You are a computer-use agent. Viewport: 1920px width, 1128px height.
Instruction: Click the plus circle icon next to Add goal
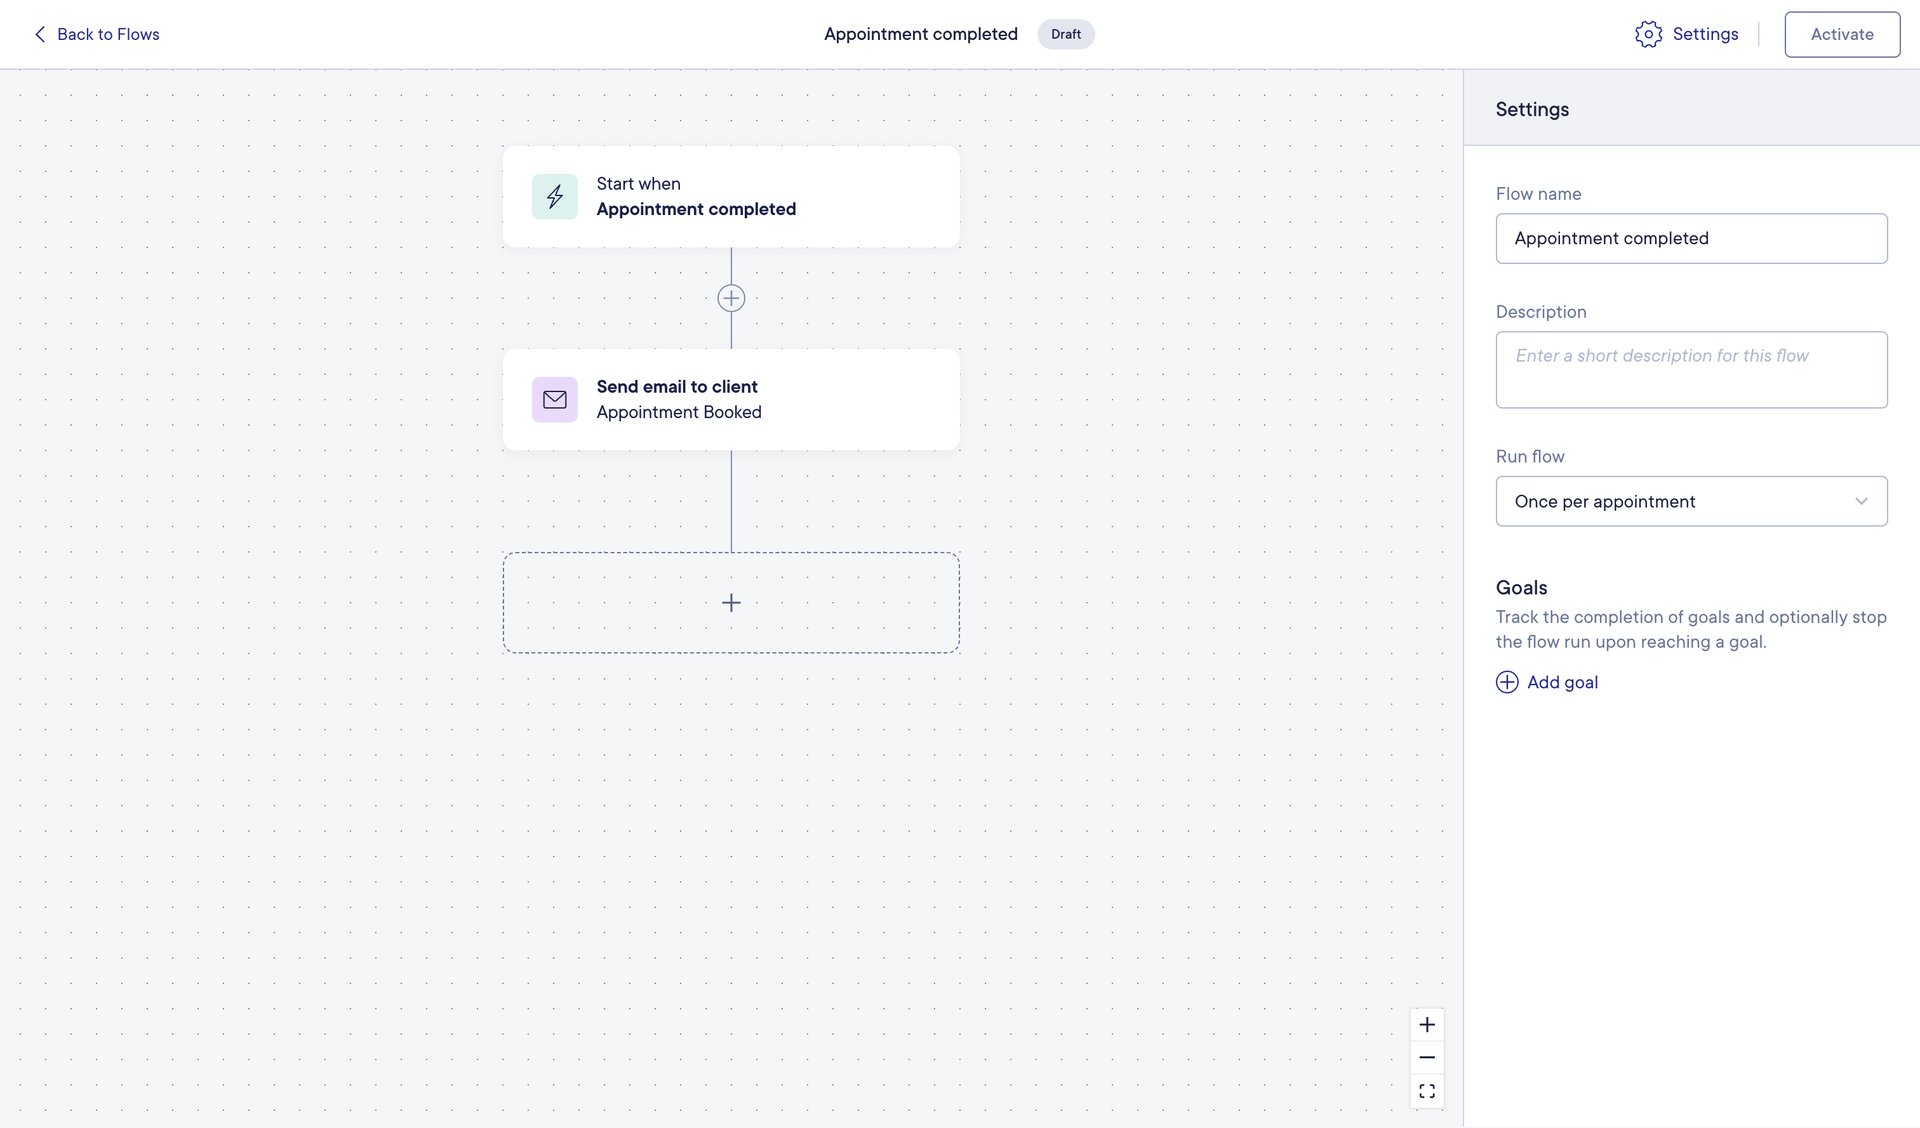pyautogui.click(x=1507, y=682)
